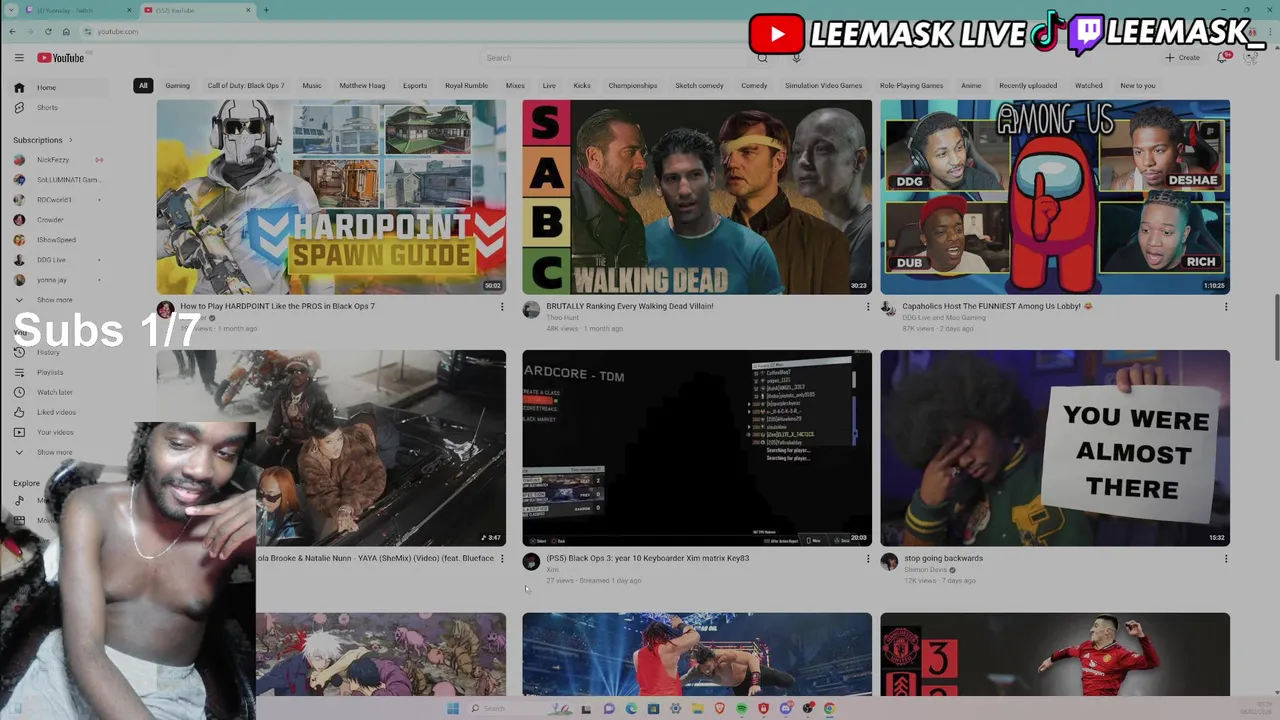
Task: Open the YouTube guide hamburger menu
Action: (19, 58)
